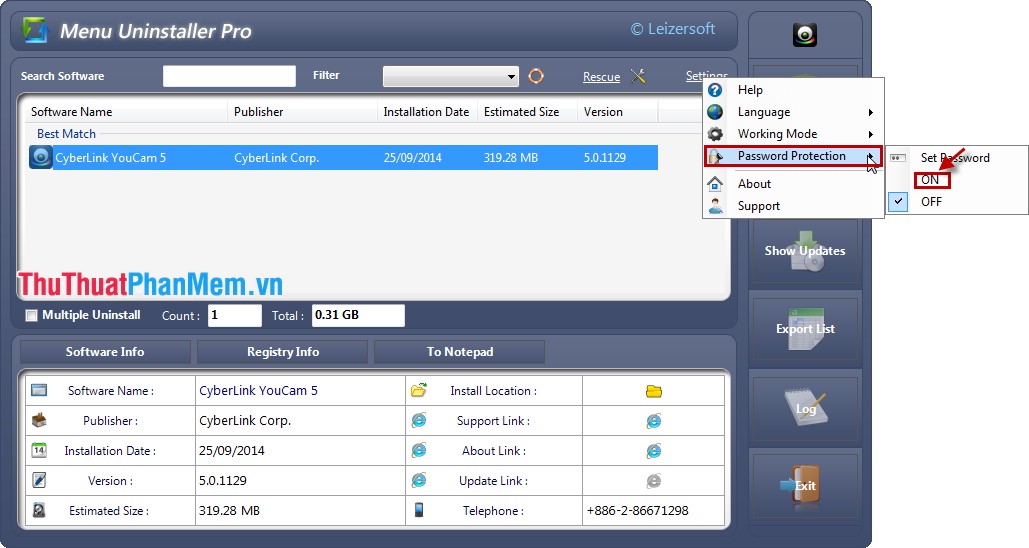Switch to the Software Info tab

pos(105,352)
